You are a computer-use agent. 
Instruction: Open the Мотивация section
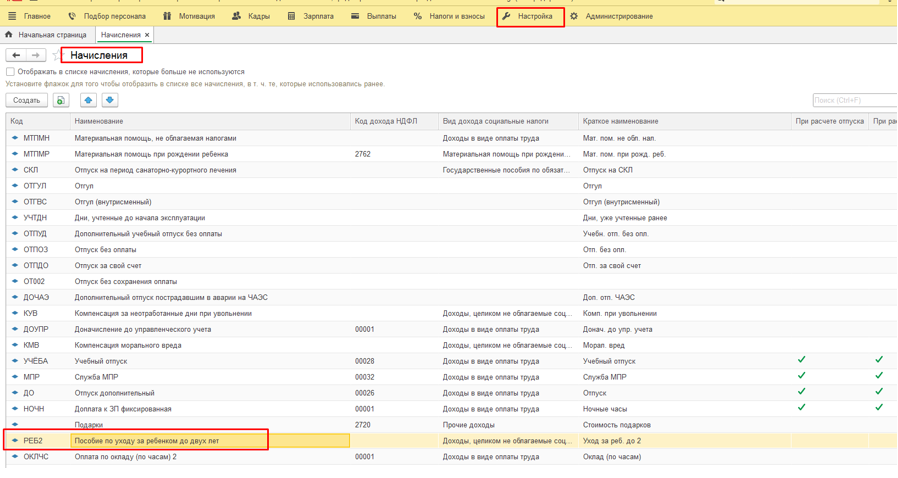pos(189,16)
